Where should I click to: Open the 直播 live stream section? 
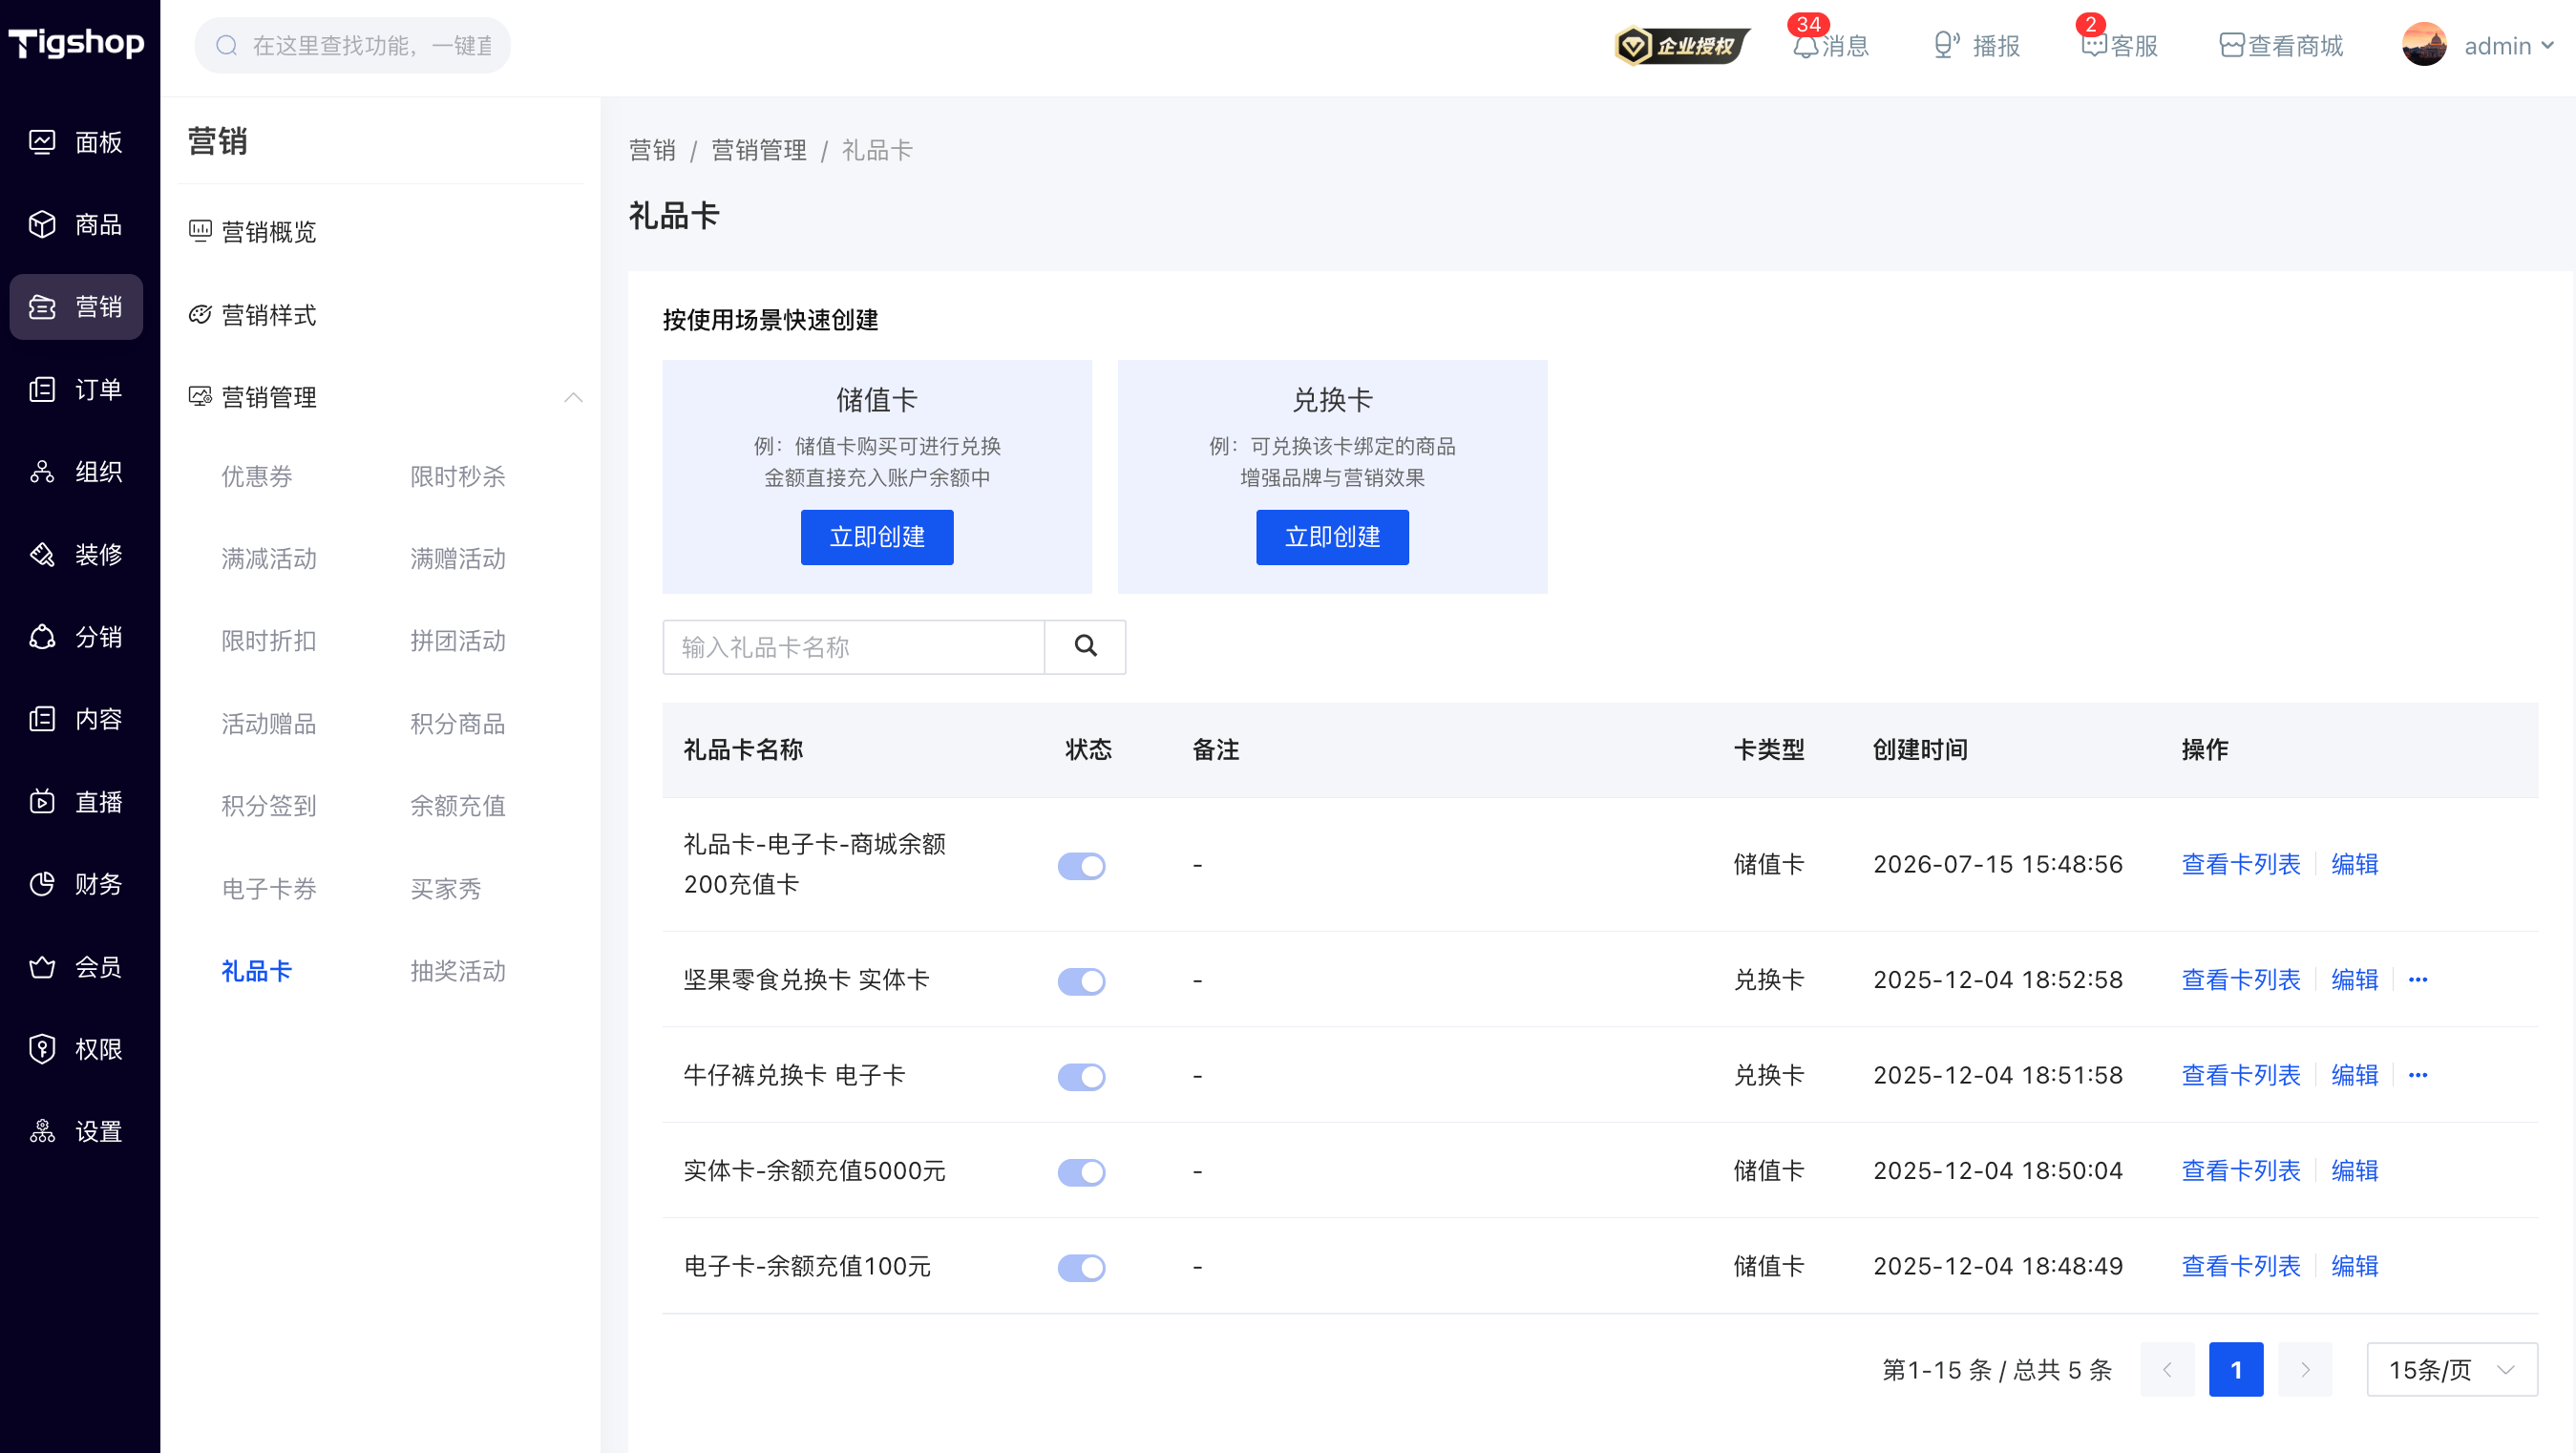76,801
